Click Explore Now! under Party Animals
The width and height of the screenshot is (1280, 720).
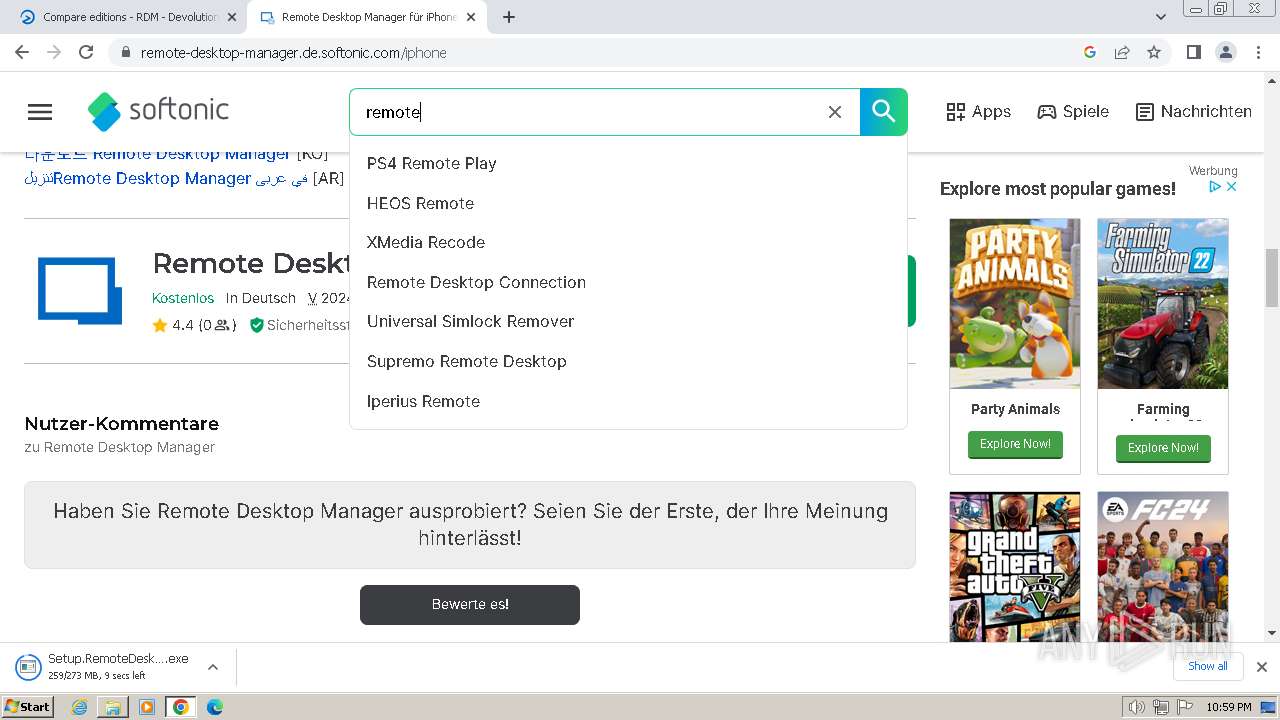point(1015,444)
